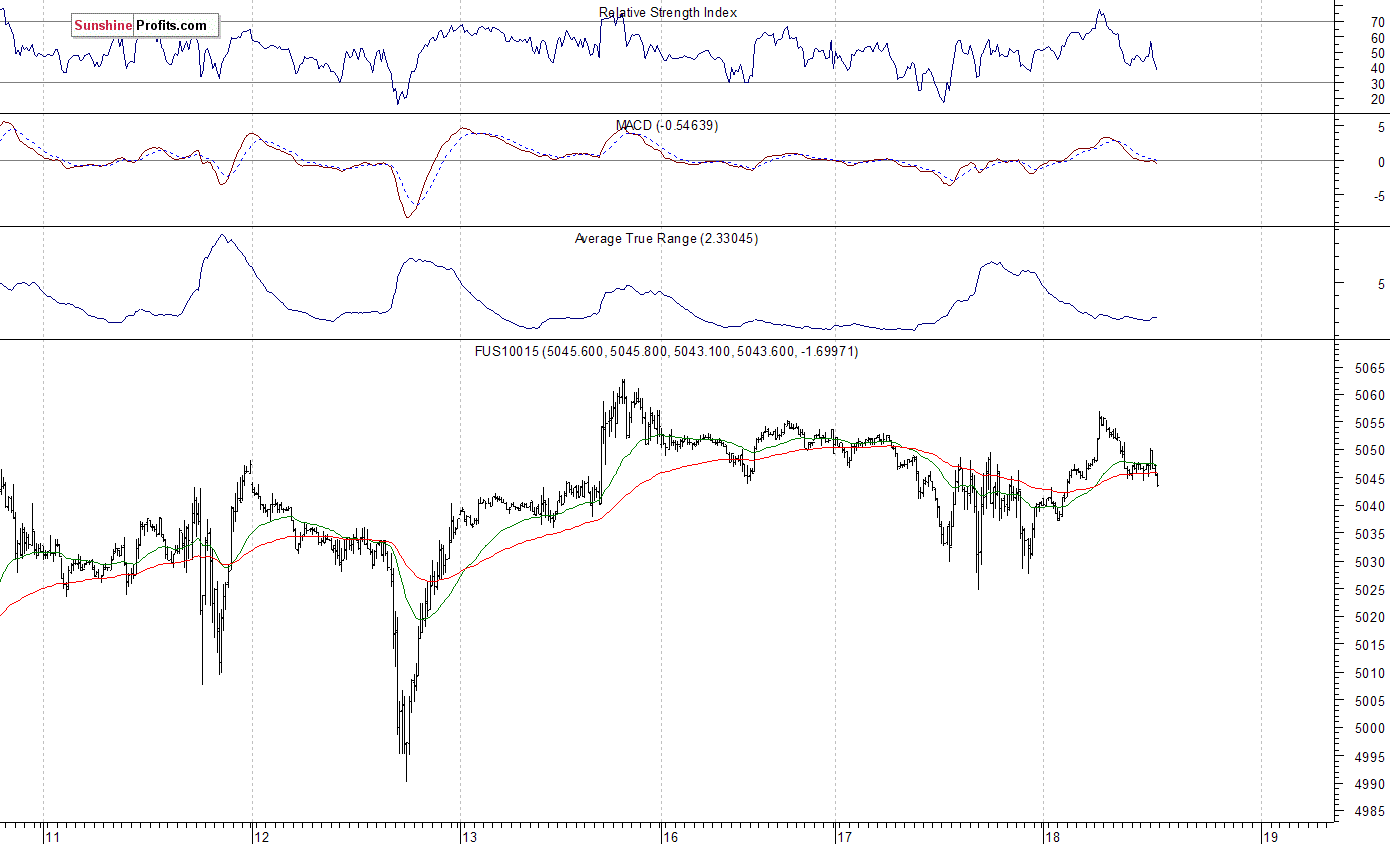
Task: Select date label 17 on time axis
Action: (x=844, y=836)
